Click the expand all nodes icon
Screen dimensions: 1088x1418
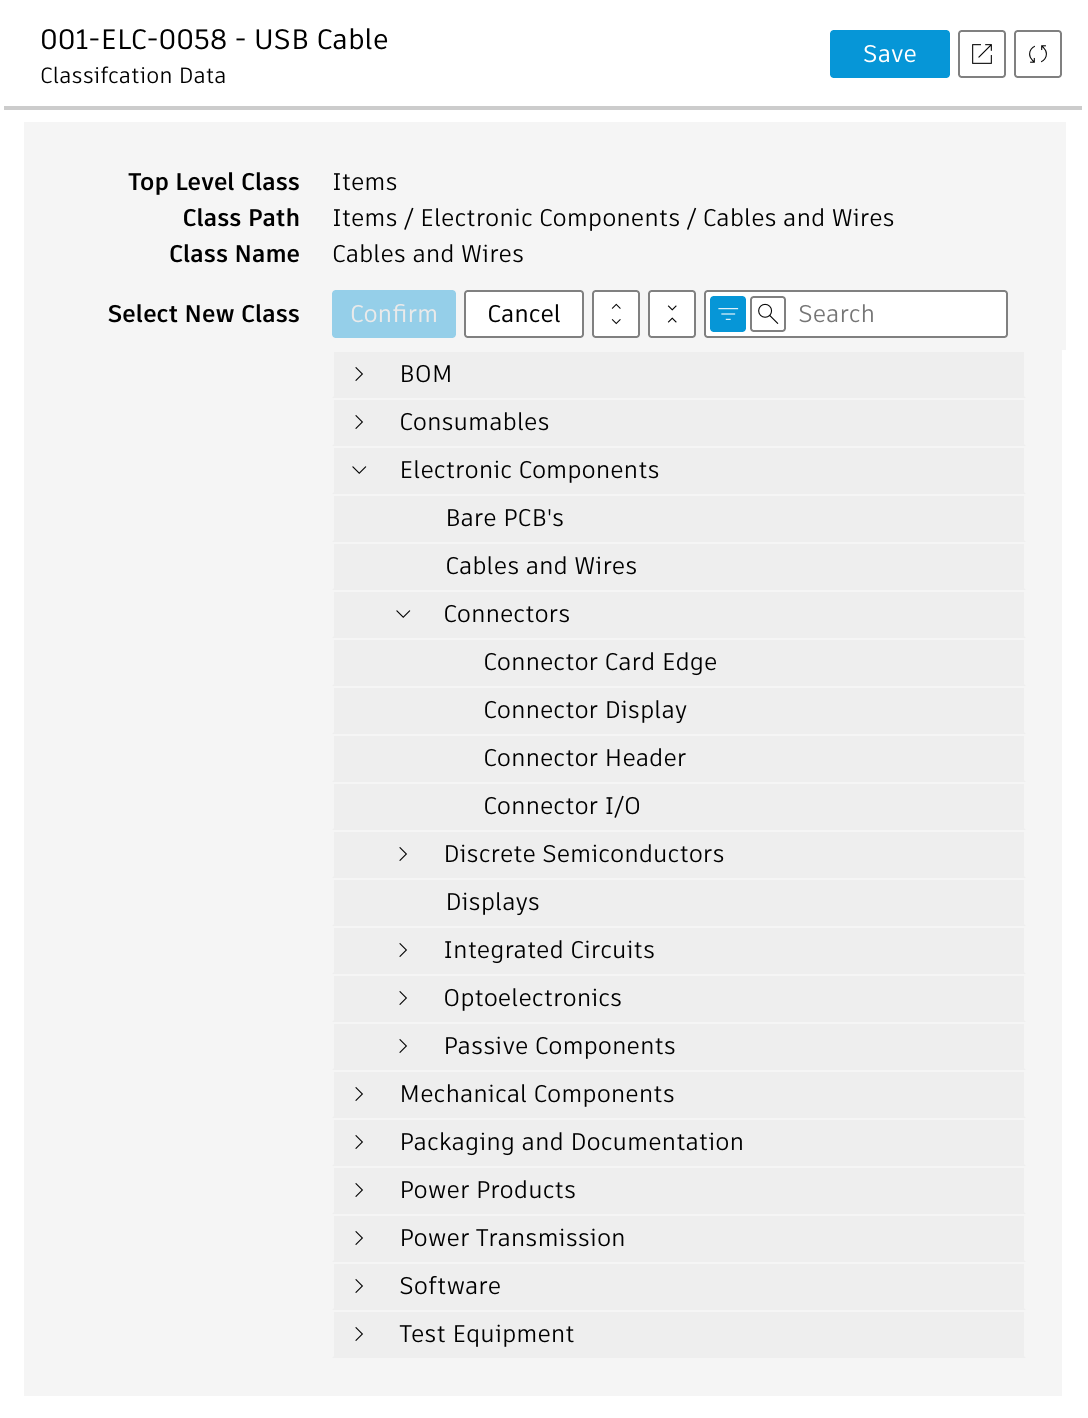[616, 314]
